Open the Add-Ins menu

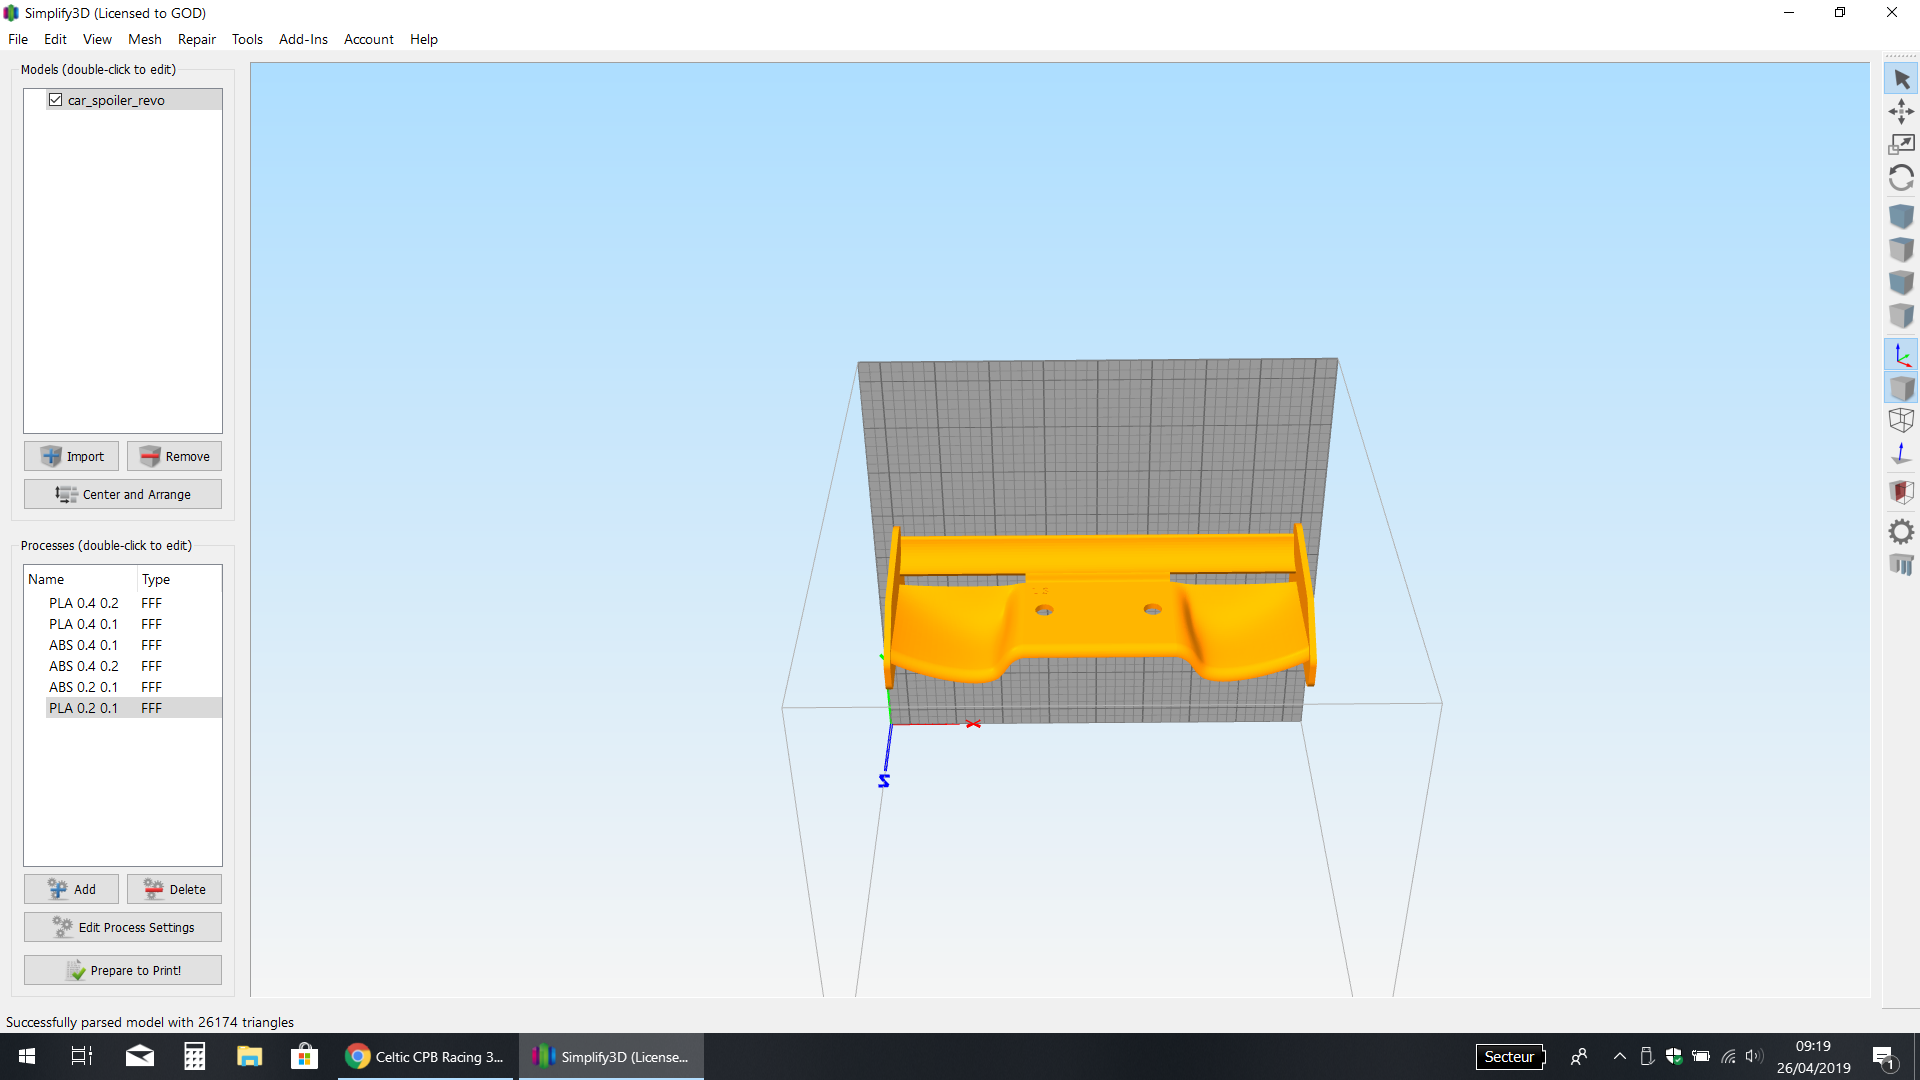[303, 39]
